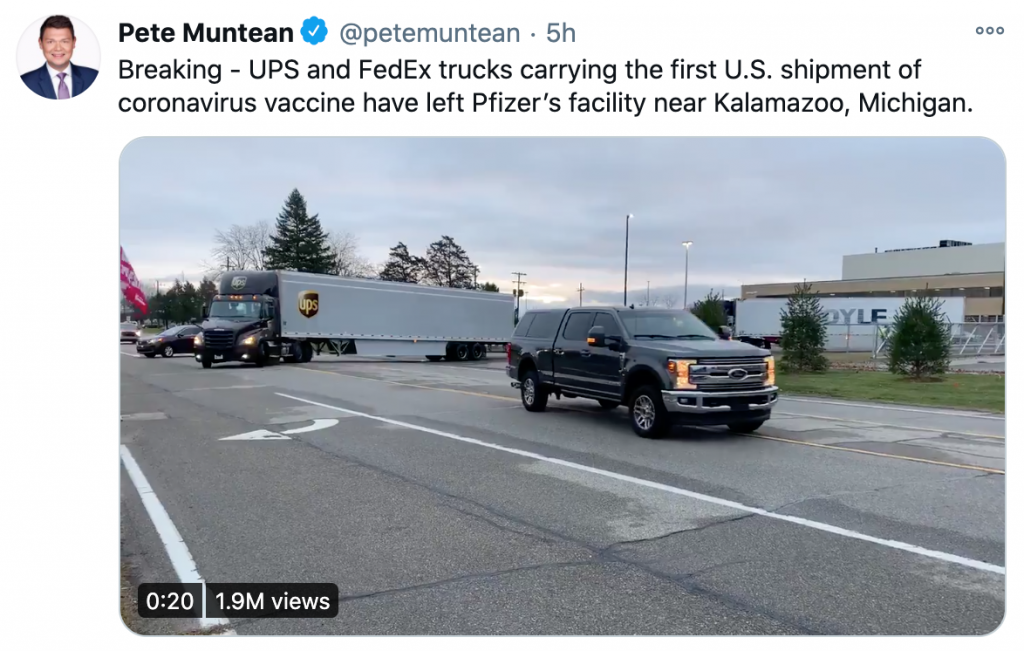This screenshot has width=1024, height=651.
Task: Open the @petemuntean handle link
Action: pos(430,33)
